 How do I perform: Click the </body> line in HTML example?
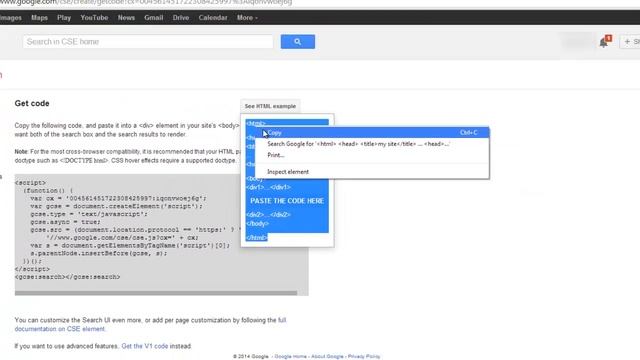point(258,224)
